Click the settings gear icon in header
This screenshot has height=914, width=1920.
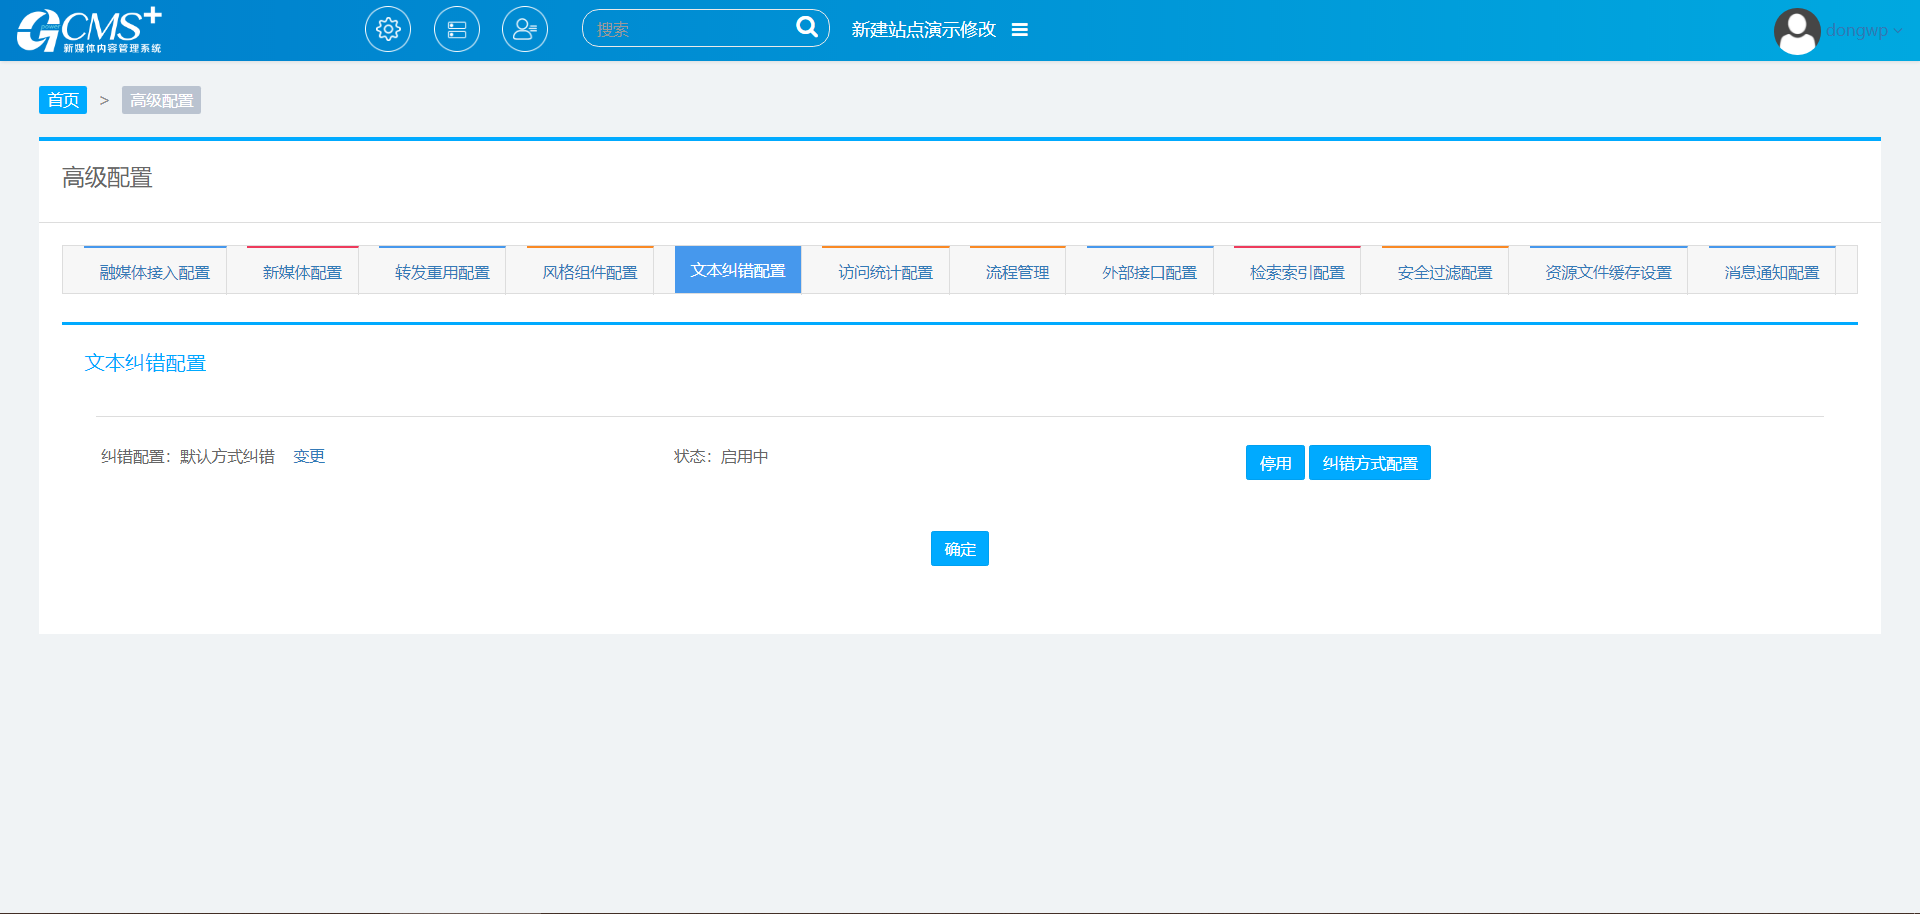tap(388, 30)
